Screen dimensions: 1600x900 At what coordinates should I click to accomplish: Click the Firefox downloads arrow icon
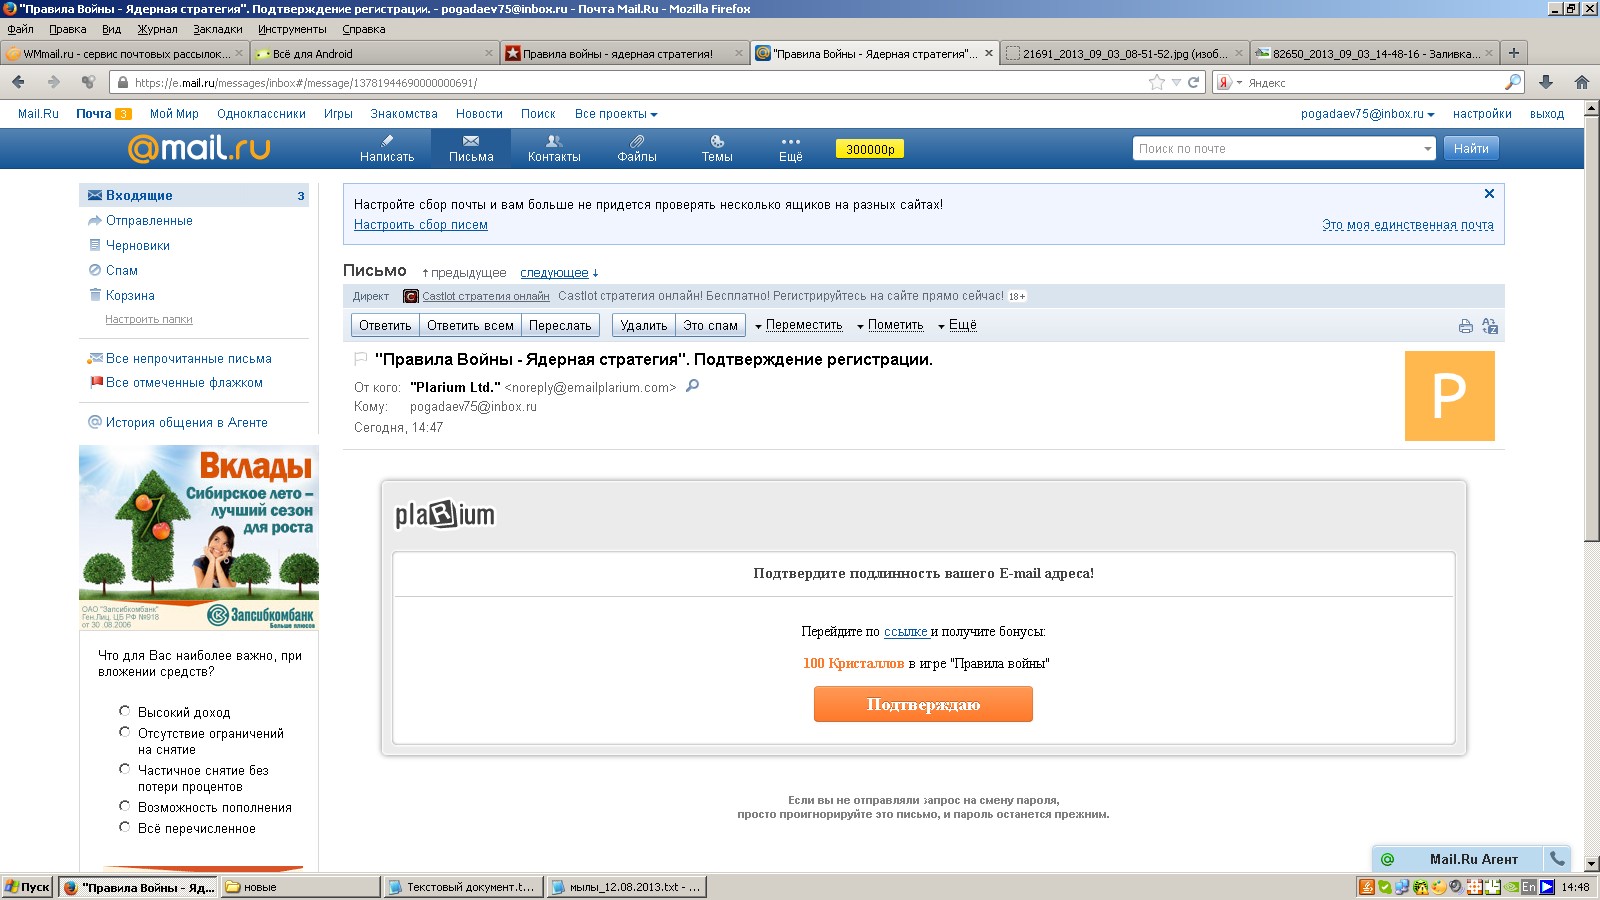point(1546,82)
